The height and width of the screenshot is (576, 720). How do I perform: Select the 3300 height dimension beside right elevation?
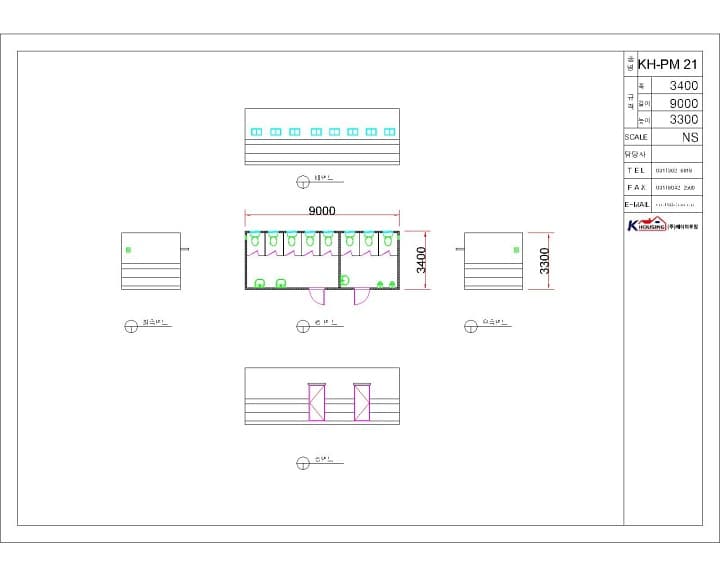544,261
